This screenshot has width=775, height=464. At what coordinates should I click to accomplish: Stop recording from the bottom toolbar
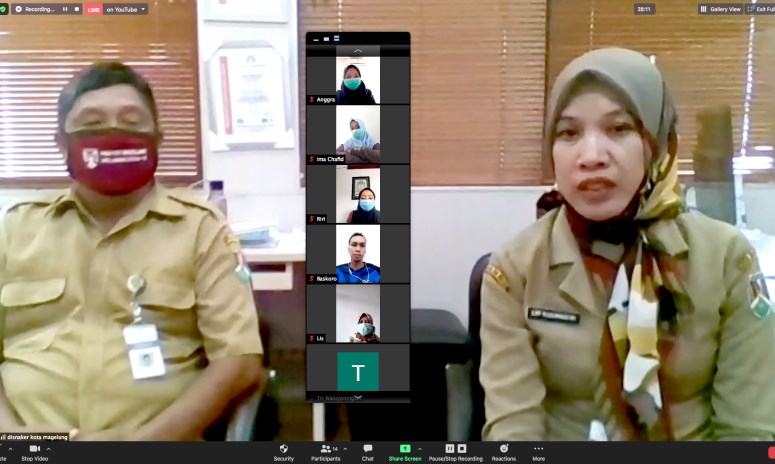[x=462, y=449]
